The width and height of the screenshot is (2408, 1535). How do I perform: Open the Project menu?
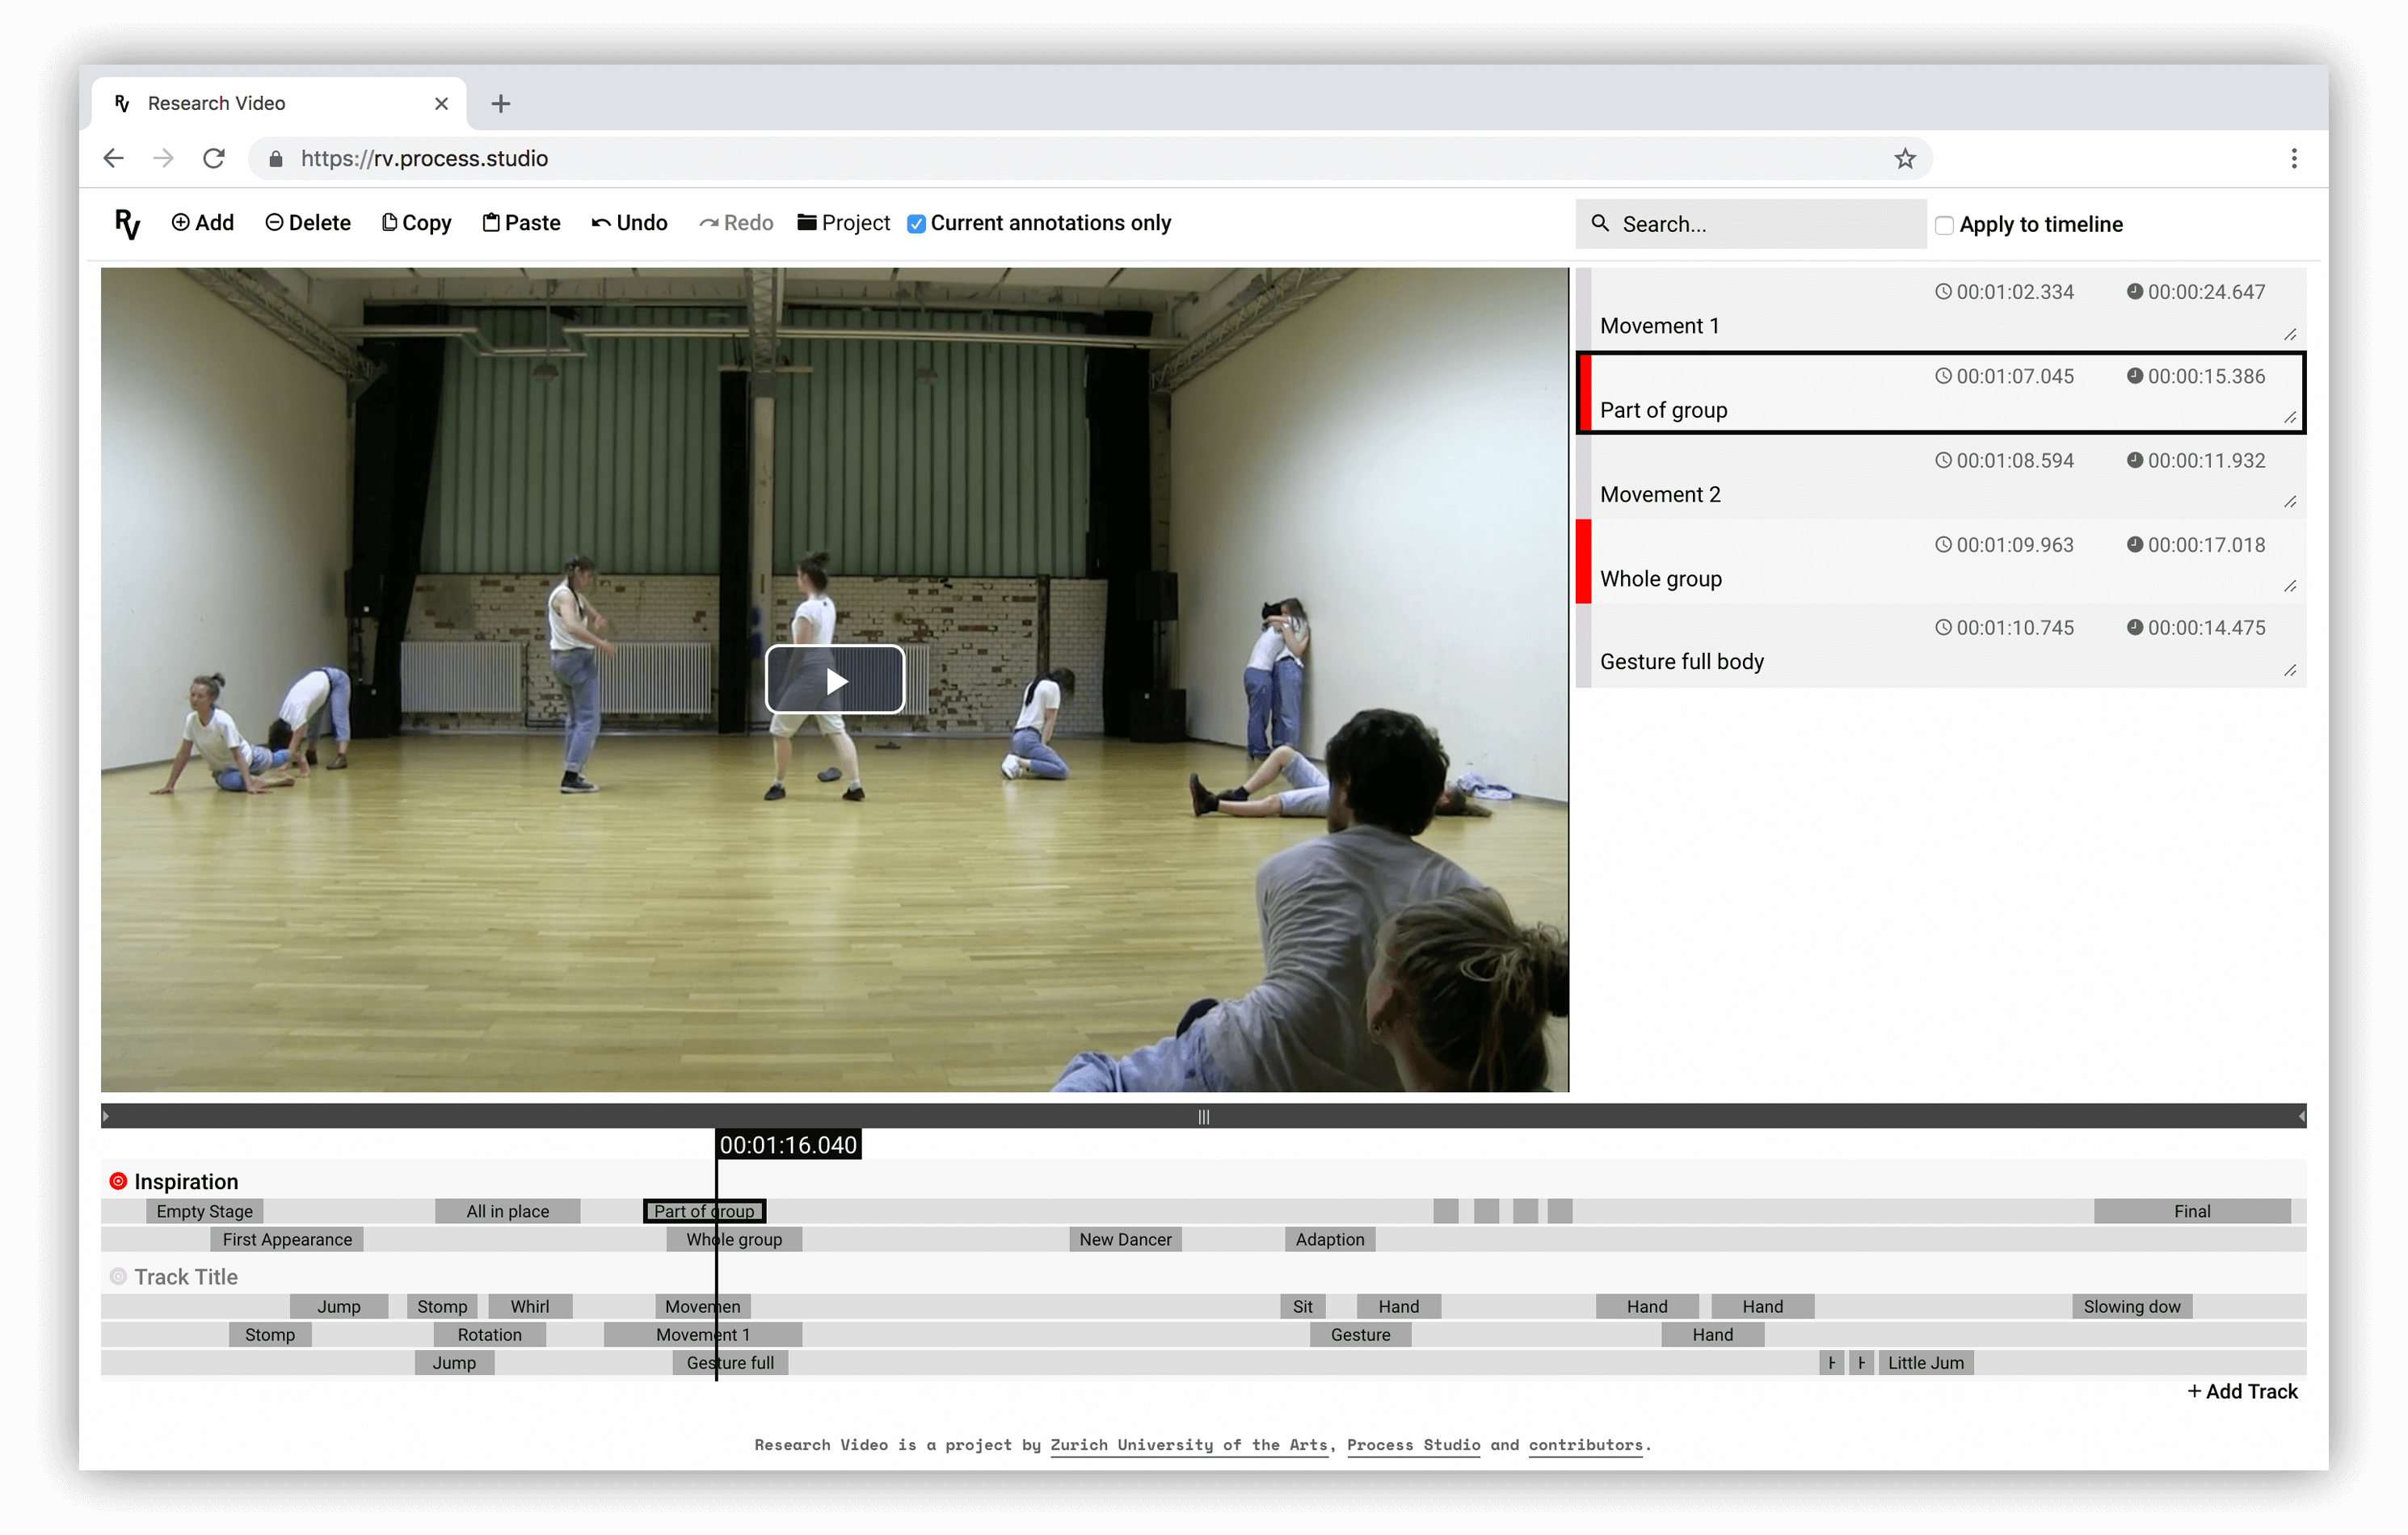pyautogui.click(x=843, y=223)
